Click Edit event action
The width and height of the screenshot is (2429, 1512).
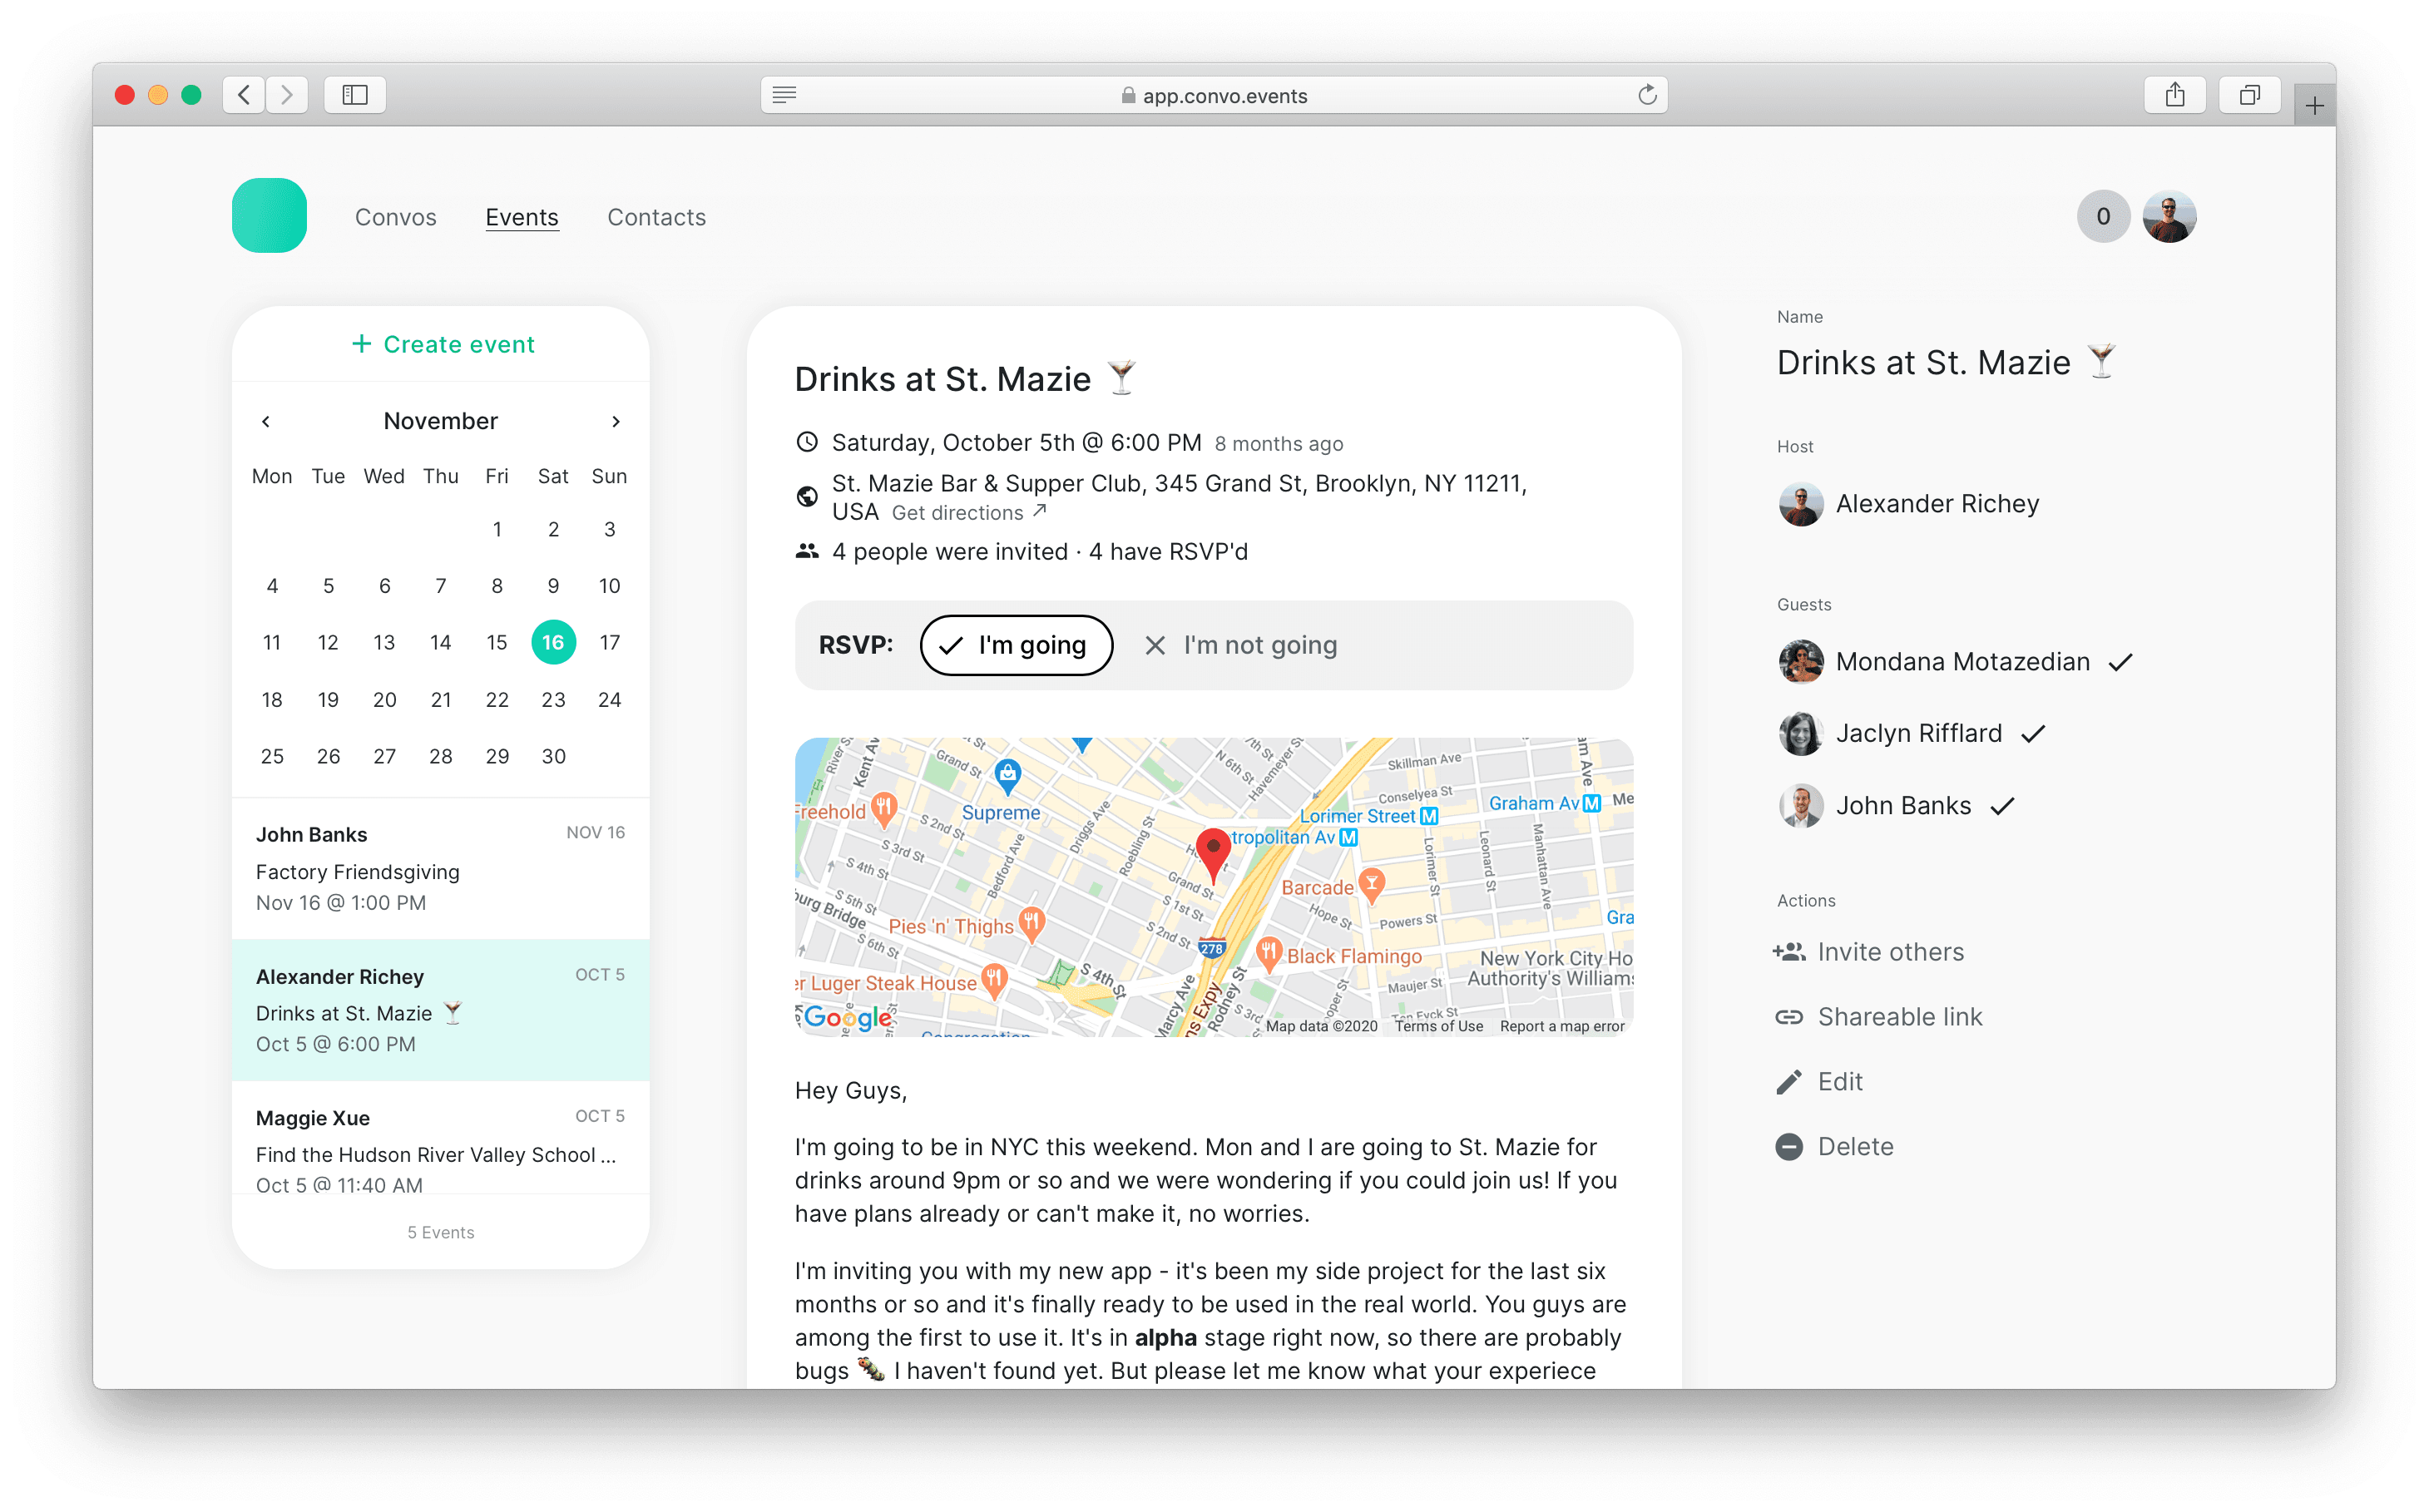[x=1819, y=1082]
